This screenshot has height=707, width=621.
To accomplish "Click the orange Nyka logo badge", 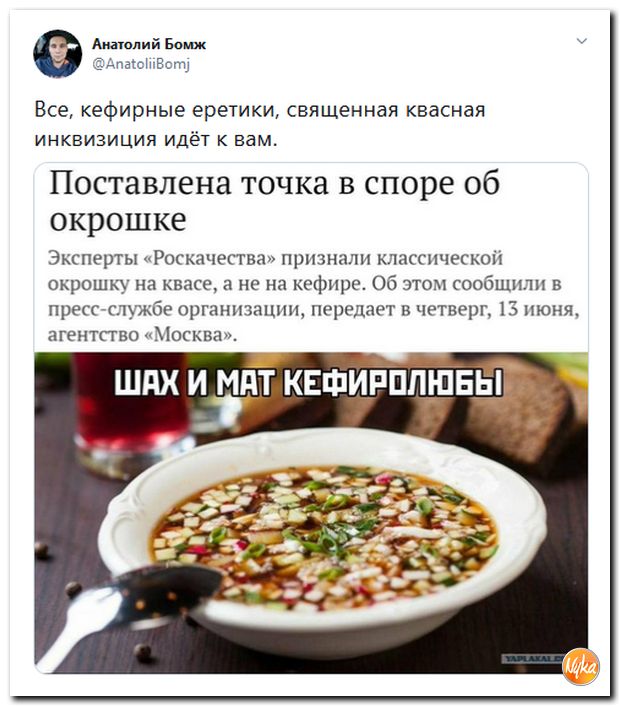I will click(582, 667).
